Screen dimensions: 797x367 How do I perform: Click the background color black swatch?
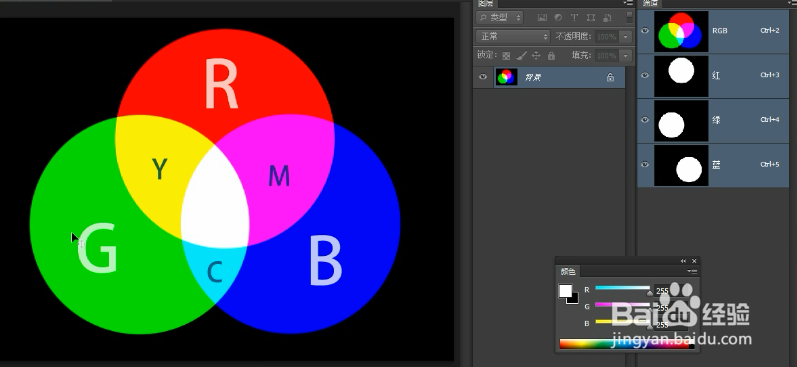tap(575, 299)
